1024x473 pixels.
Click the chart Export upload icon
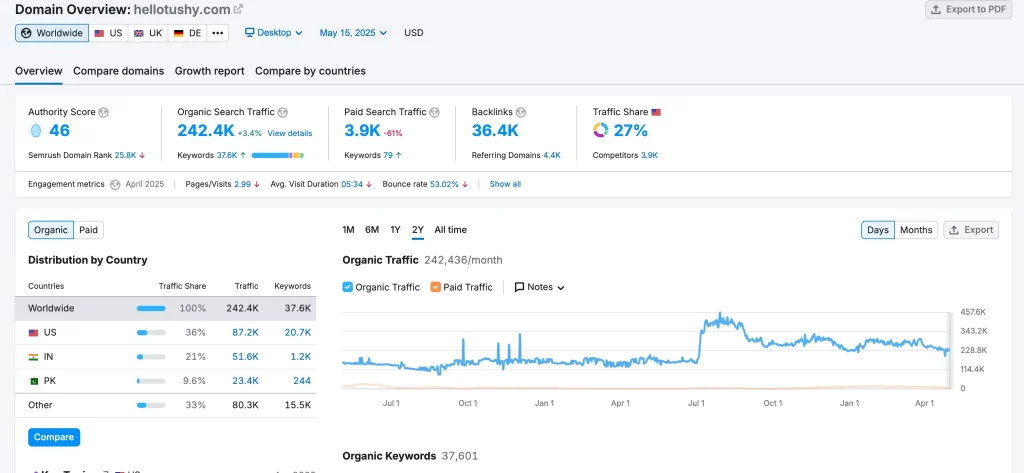[x=954, y=230]
